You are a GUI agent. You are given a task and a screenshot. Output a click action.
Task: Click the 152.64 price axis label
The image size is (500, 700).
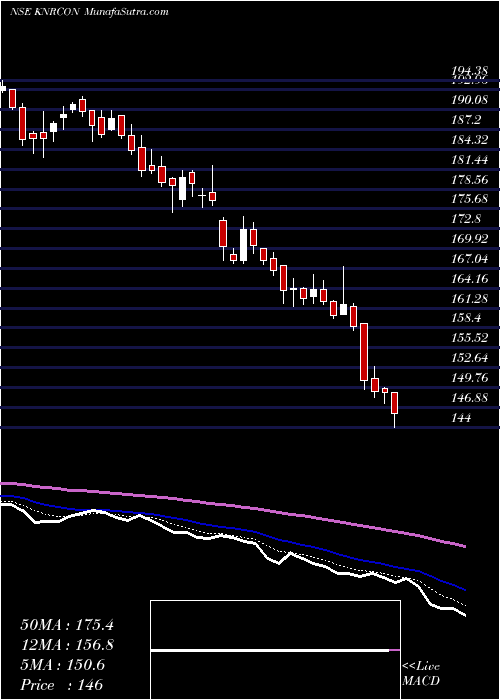pos(469,358)
